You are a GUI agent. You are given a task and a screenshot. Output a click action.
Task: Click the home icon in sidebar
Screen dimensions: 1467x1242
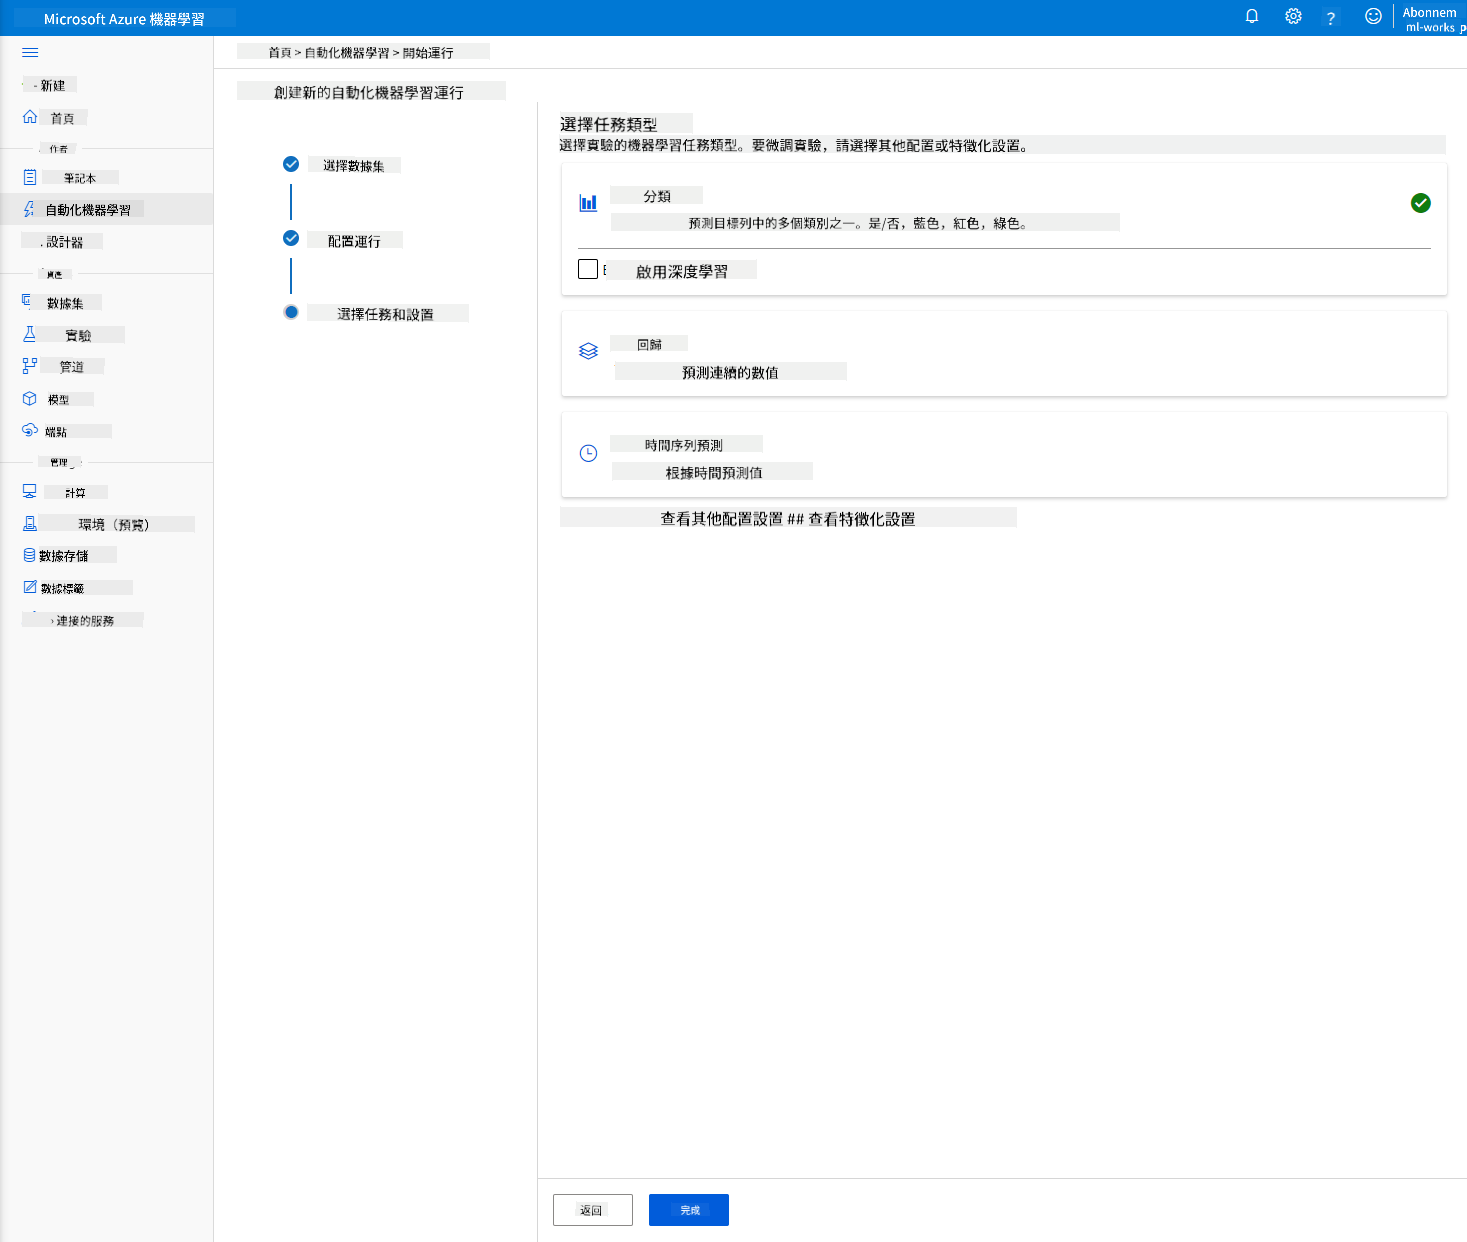[30, 117]
